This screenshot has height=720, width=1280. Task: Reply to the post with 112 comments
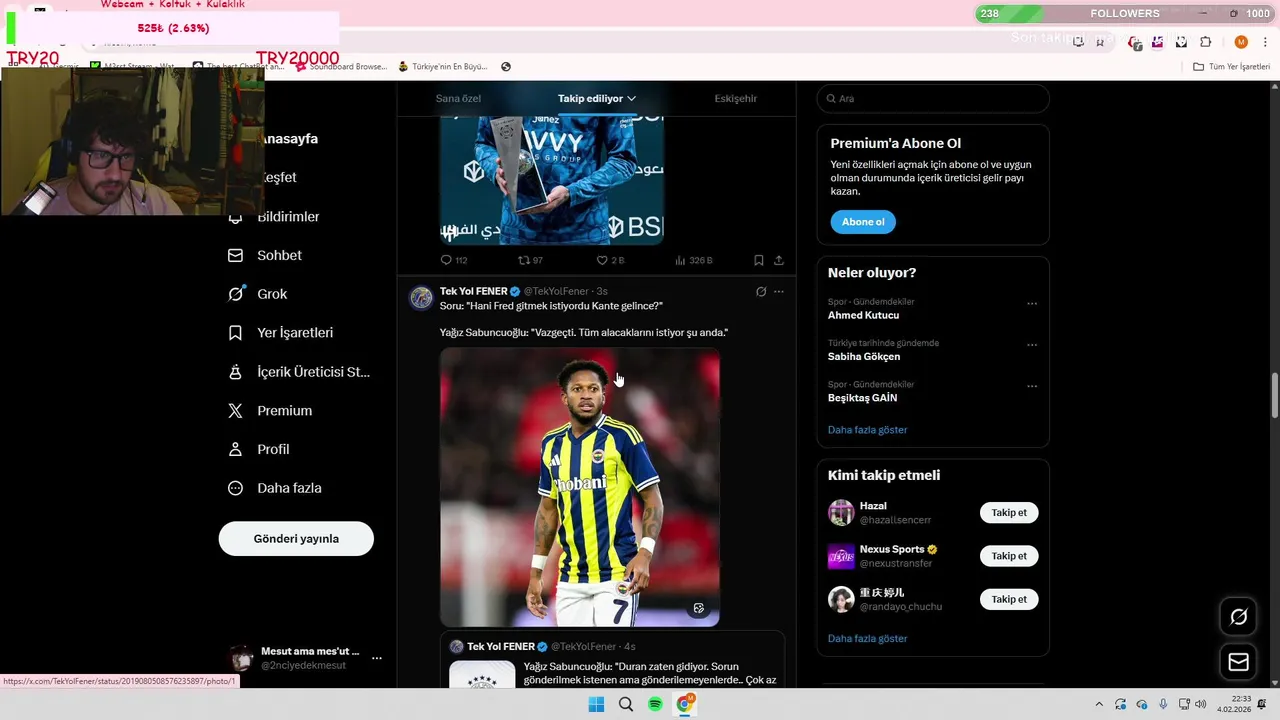453,260
